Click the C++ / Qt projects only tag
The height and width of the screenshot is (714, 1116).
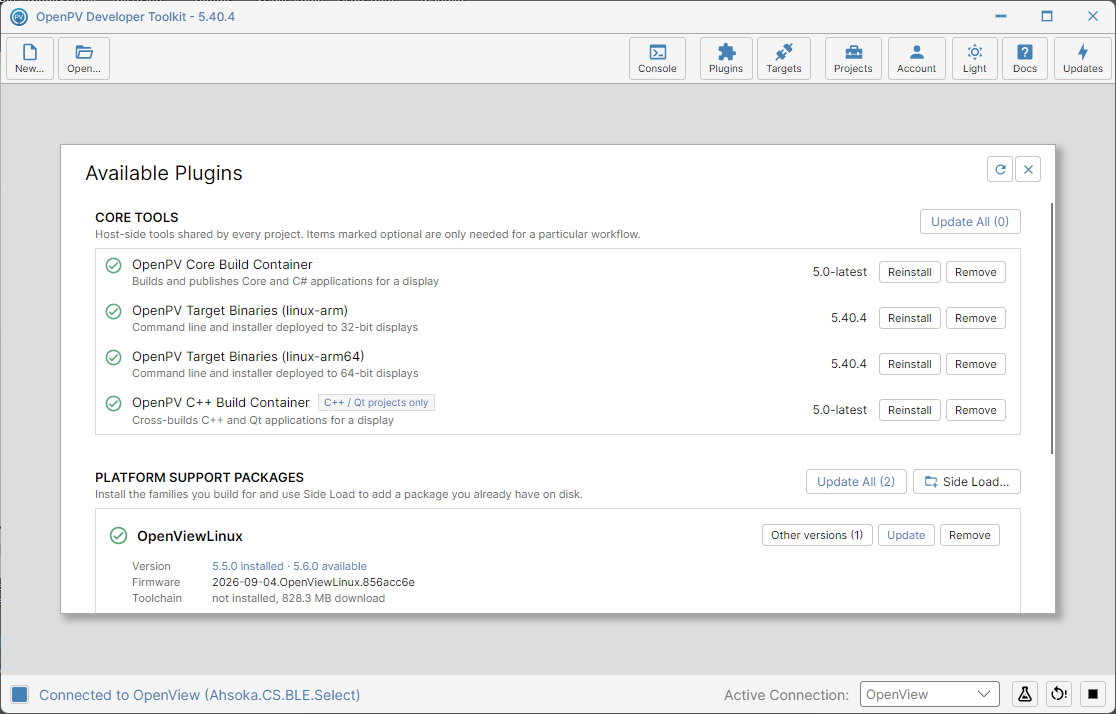click(376, 402)
